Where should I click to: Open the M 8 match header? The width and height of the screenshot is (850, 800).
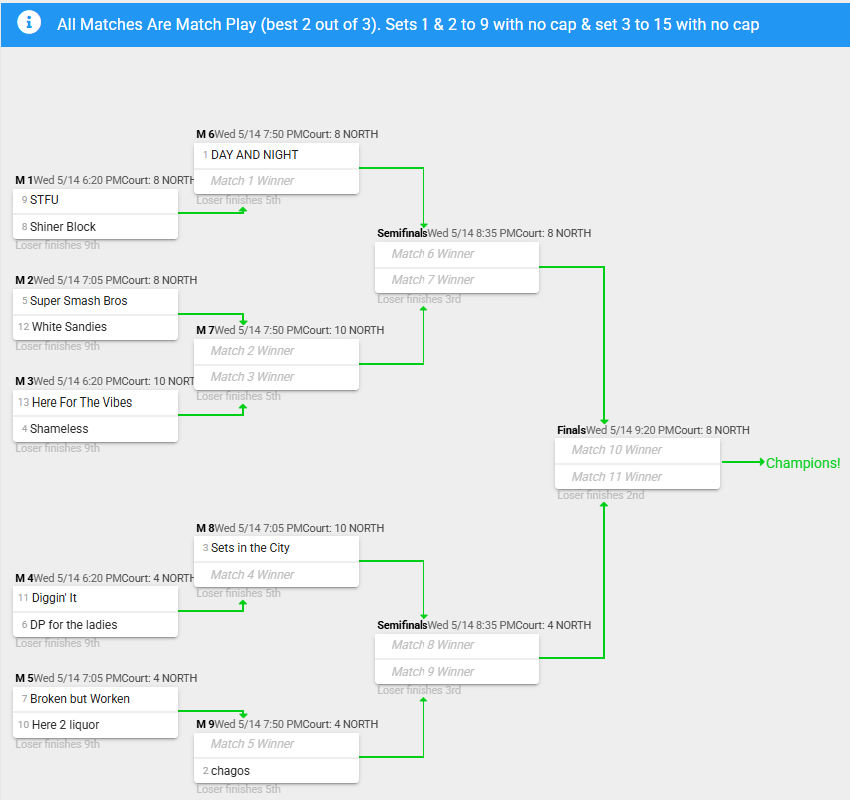[x=290, y=528]
